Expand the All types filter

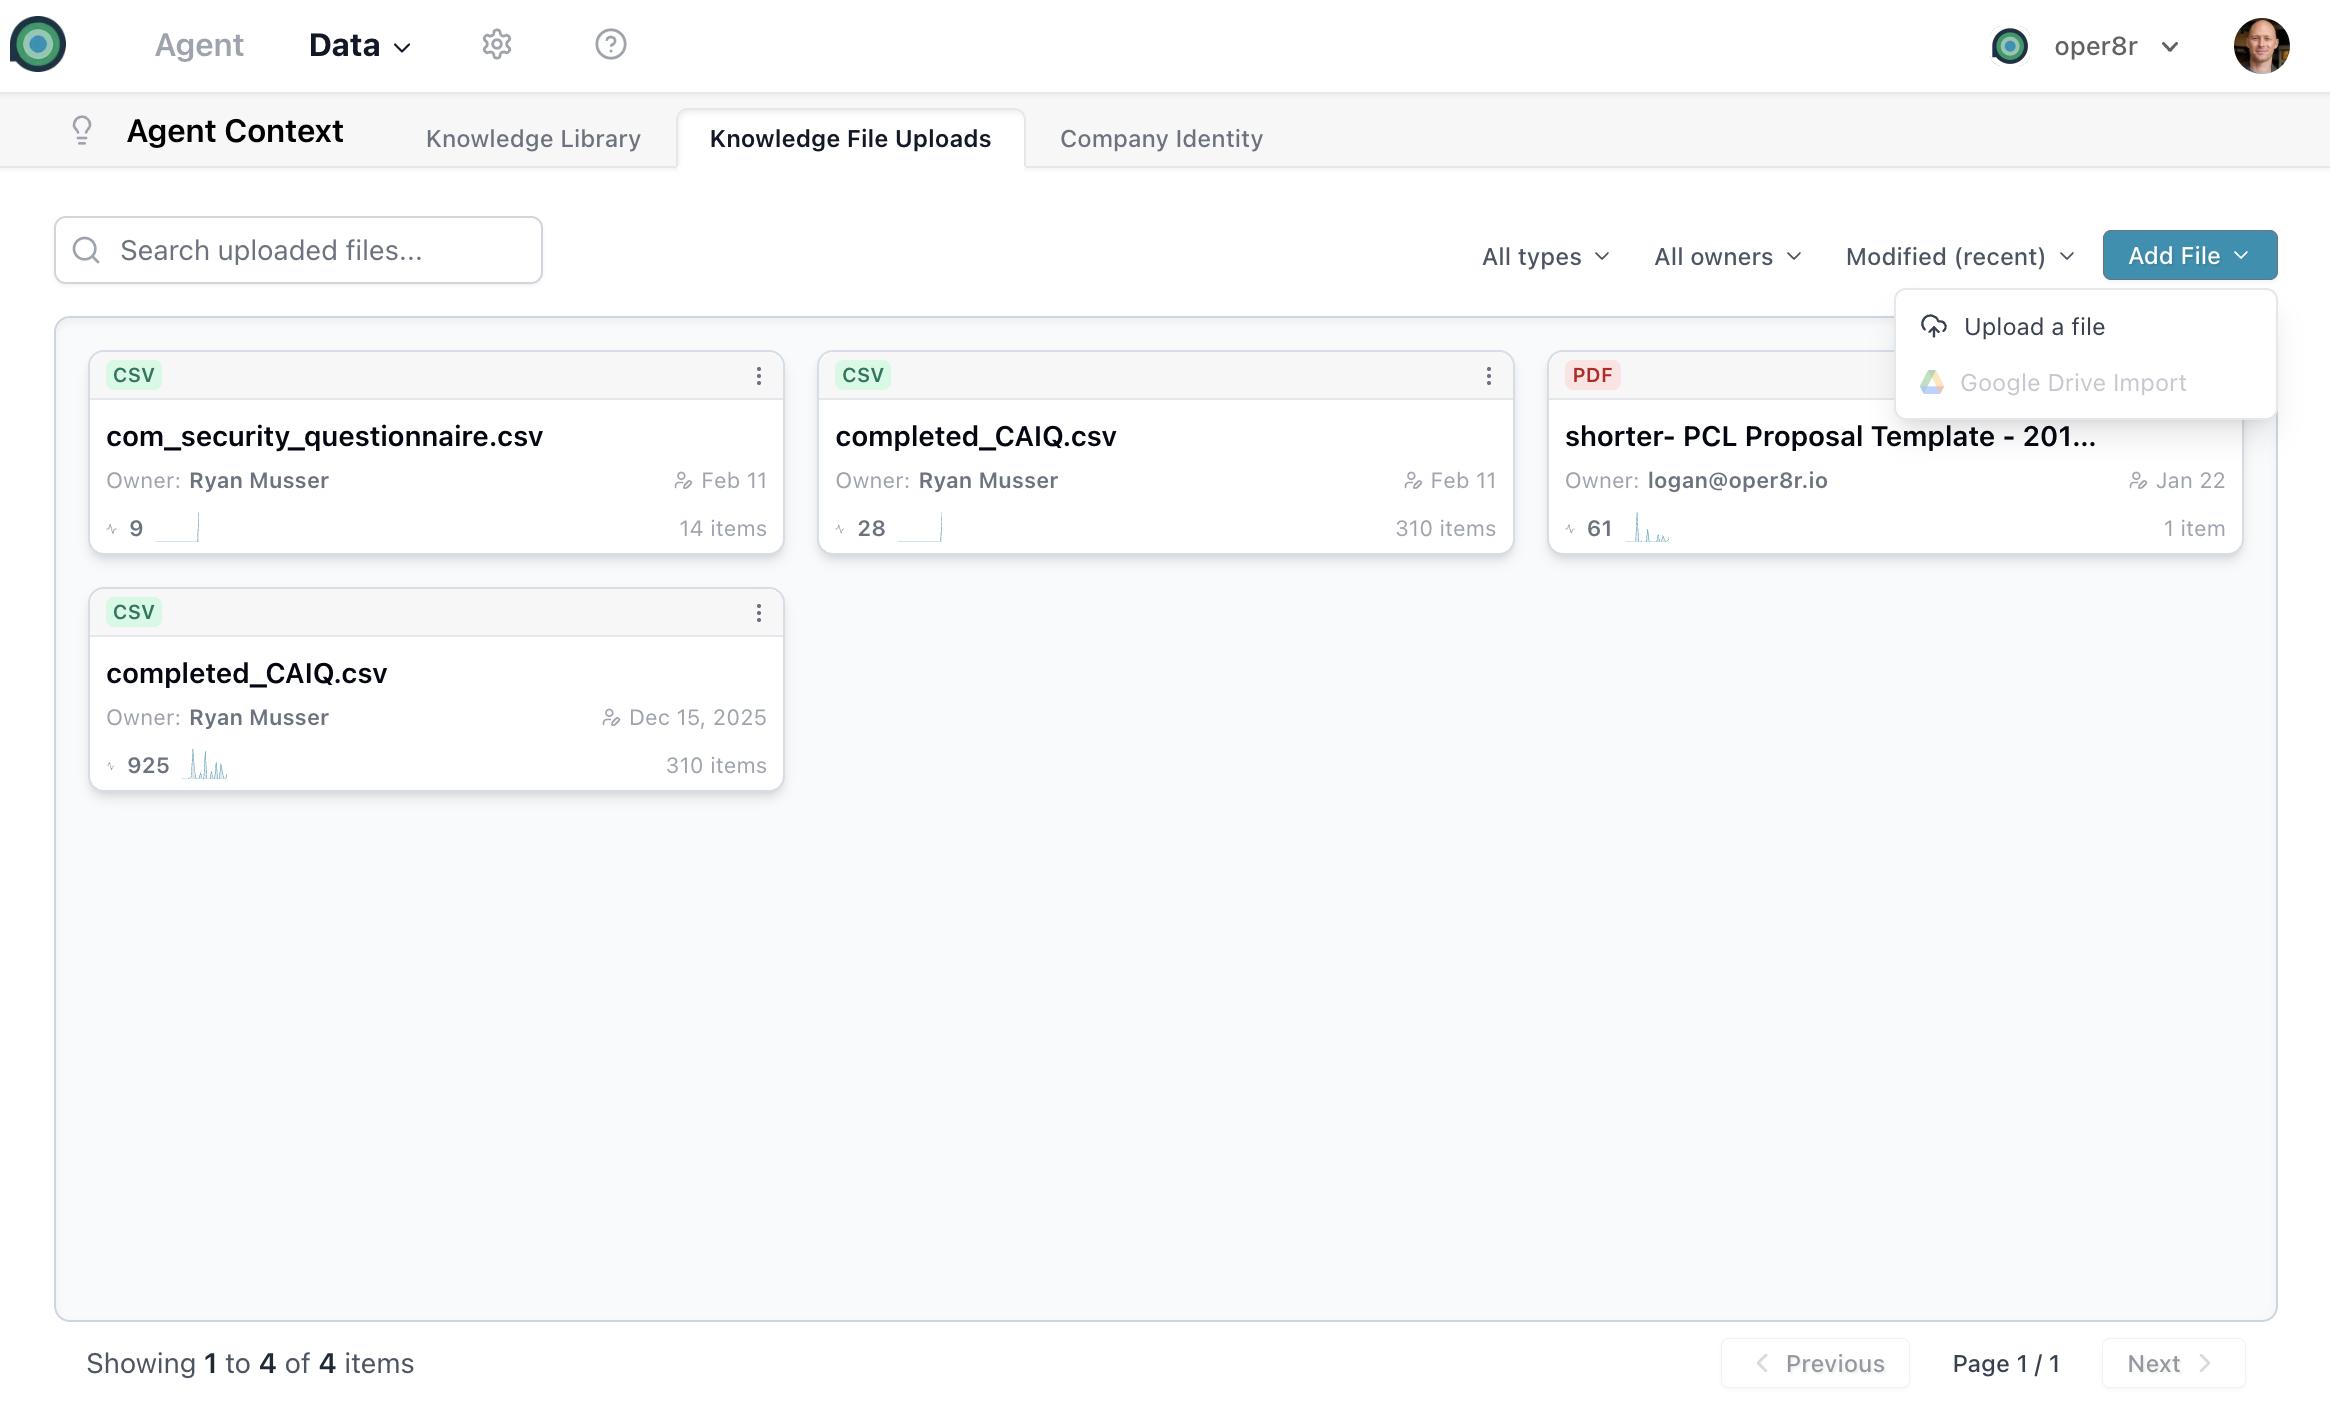(x=1544, y=256)
